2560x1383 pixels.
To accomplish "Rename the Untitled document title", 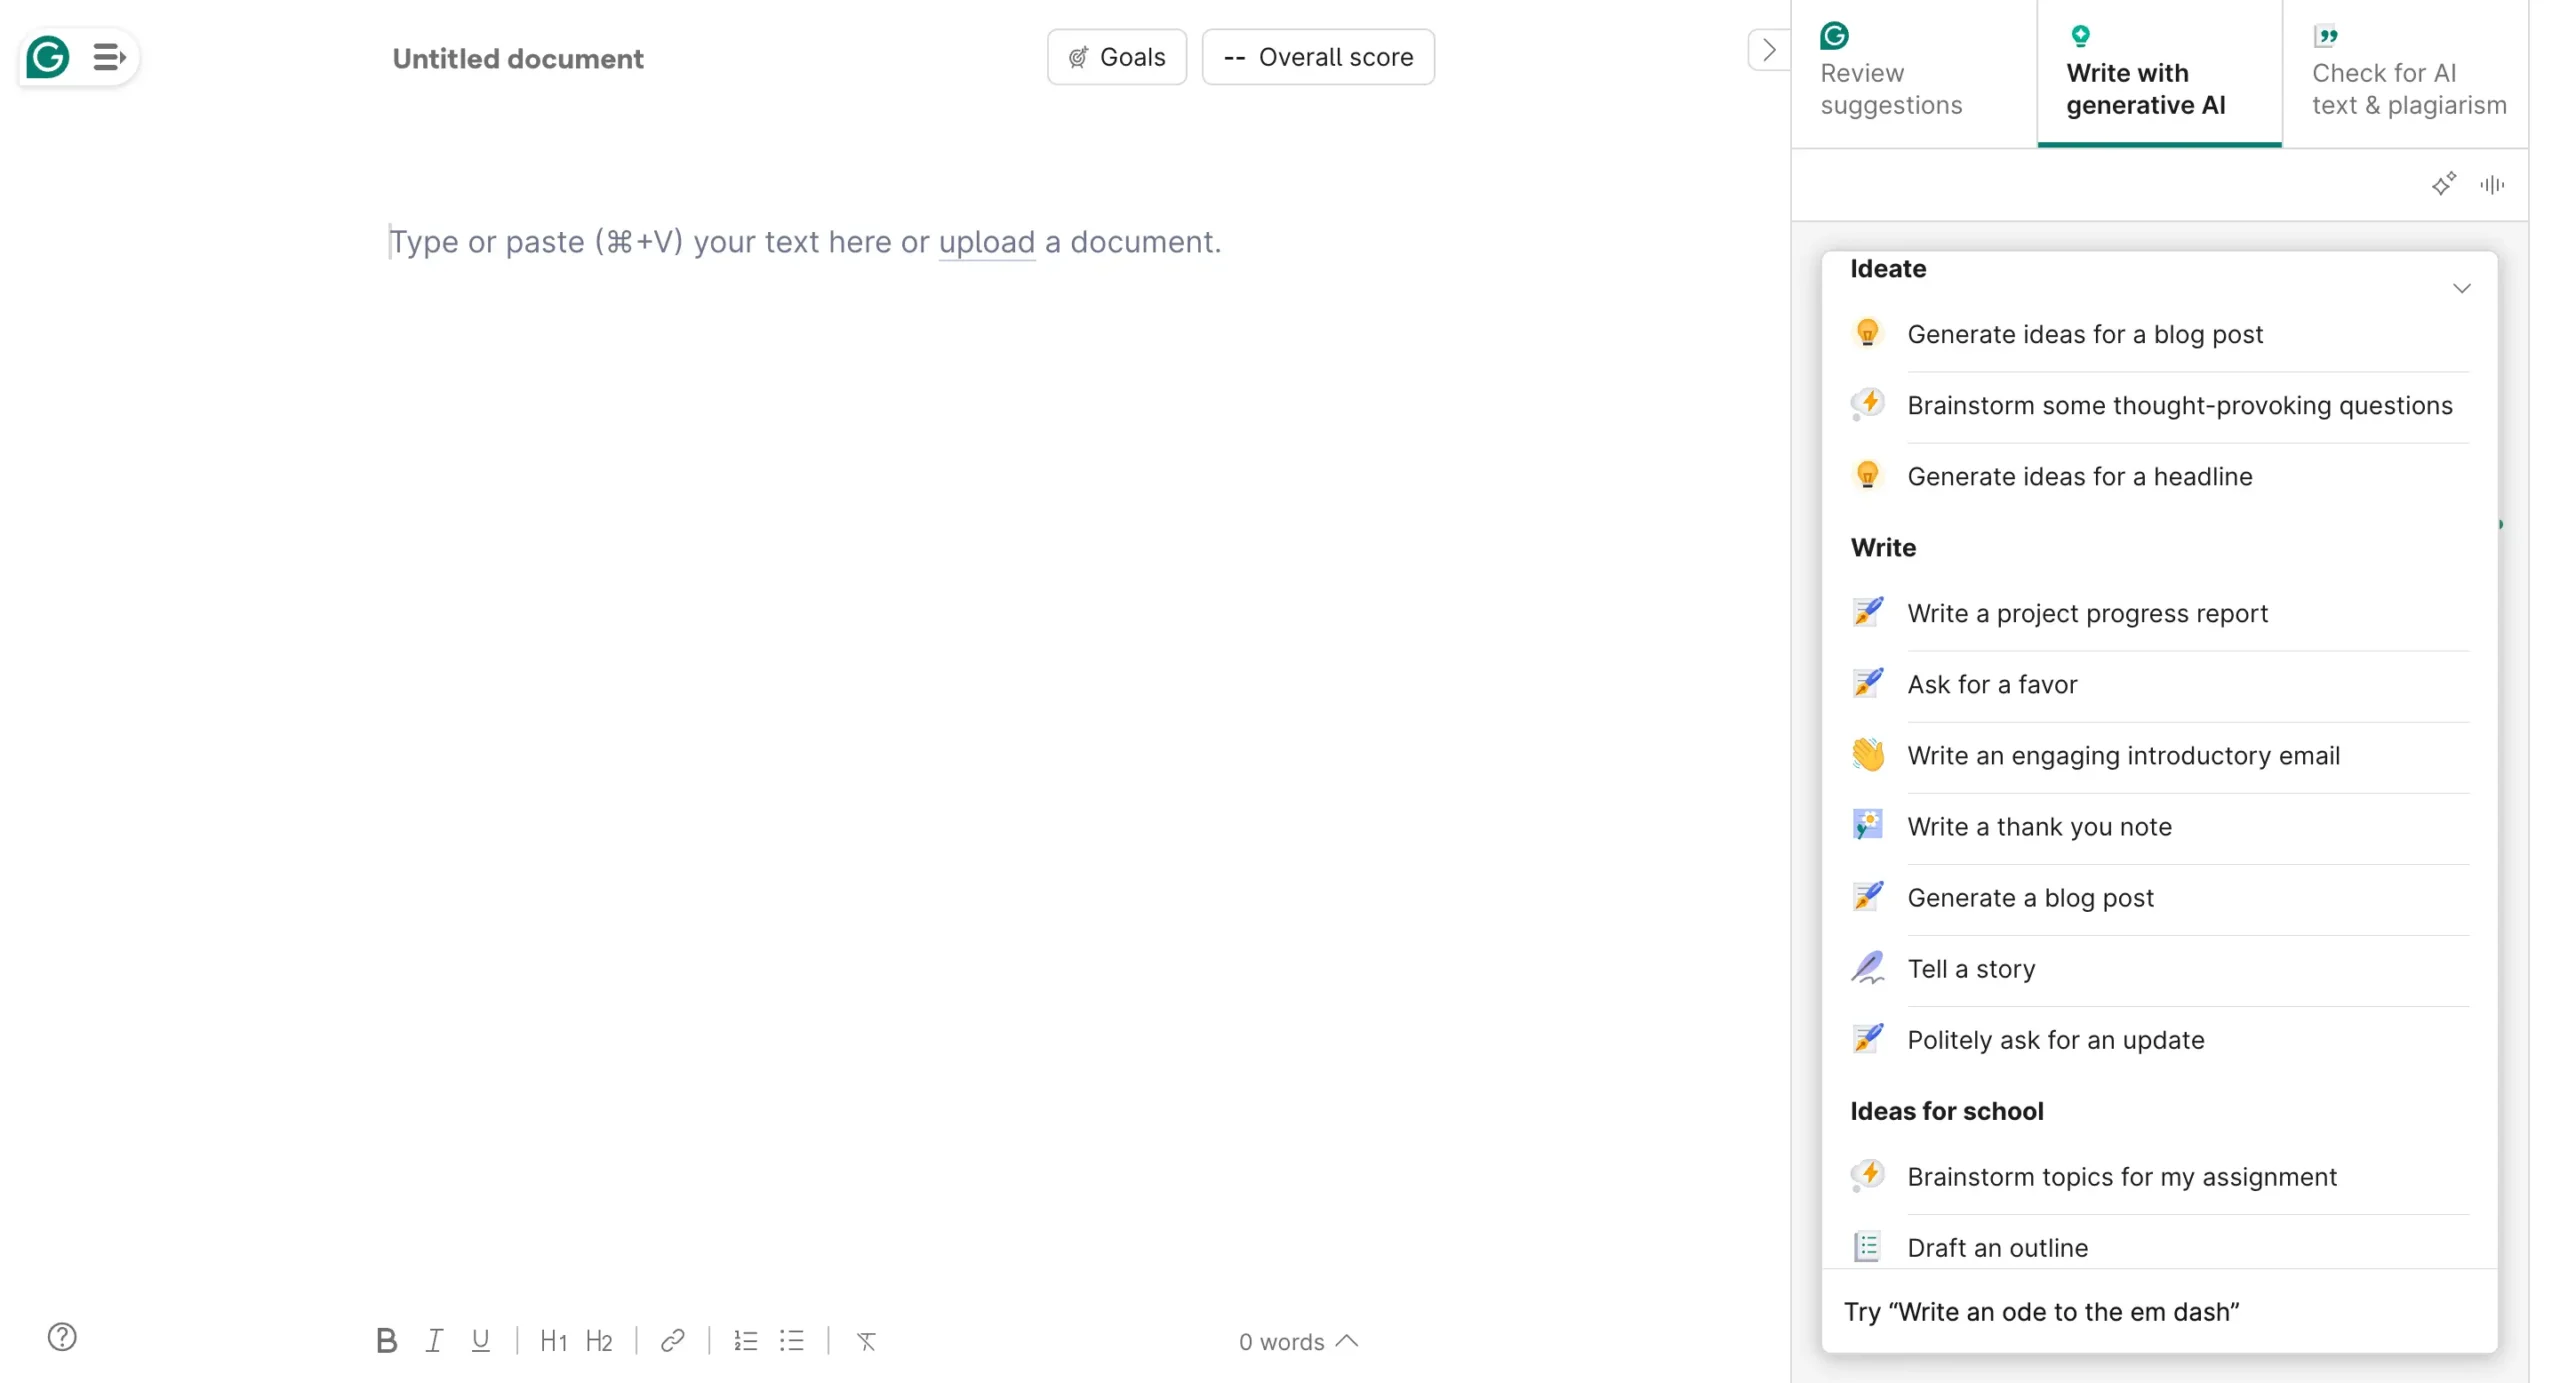I will coord(518,59).
